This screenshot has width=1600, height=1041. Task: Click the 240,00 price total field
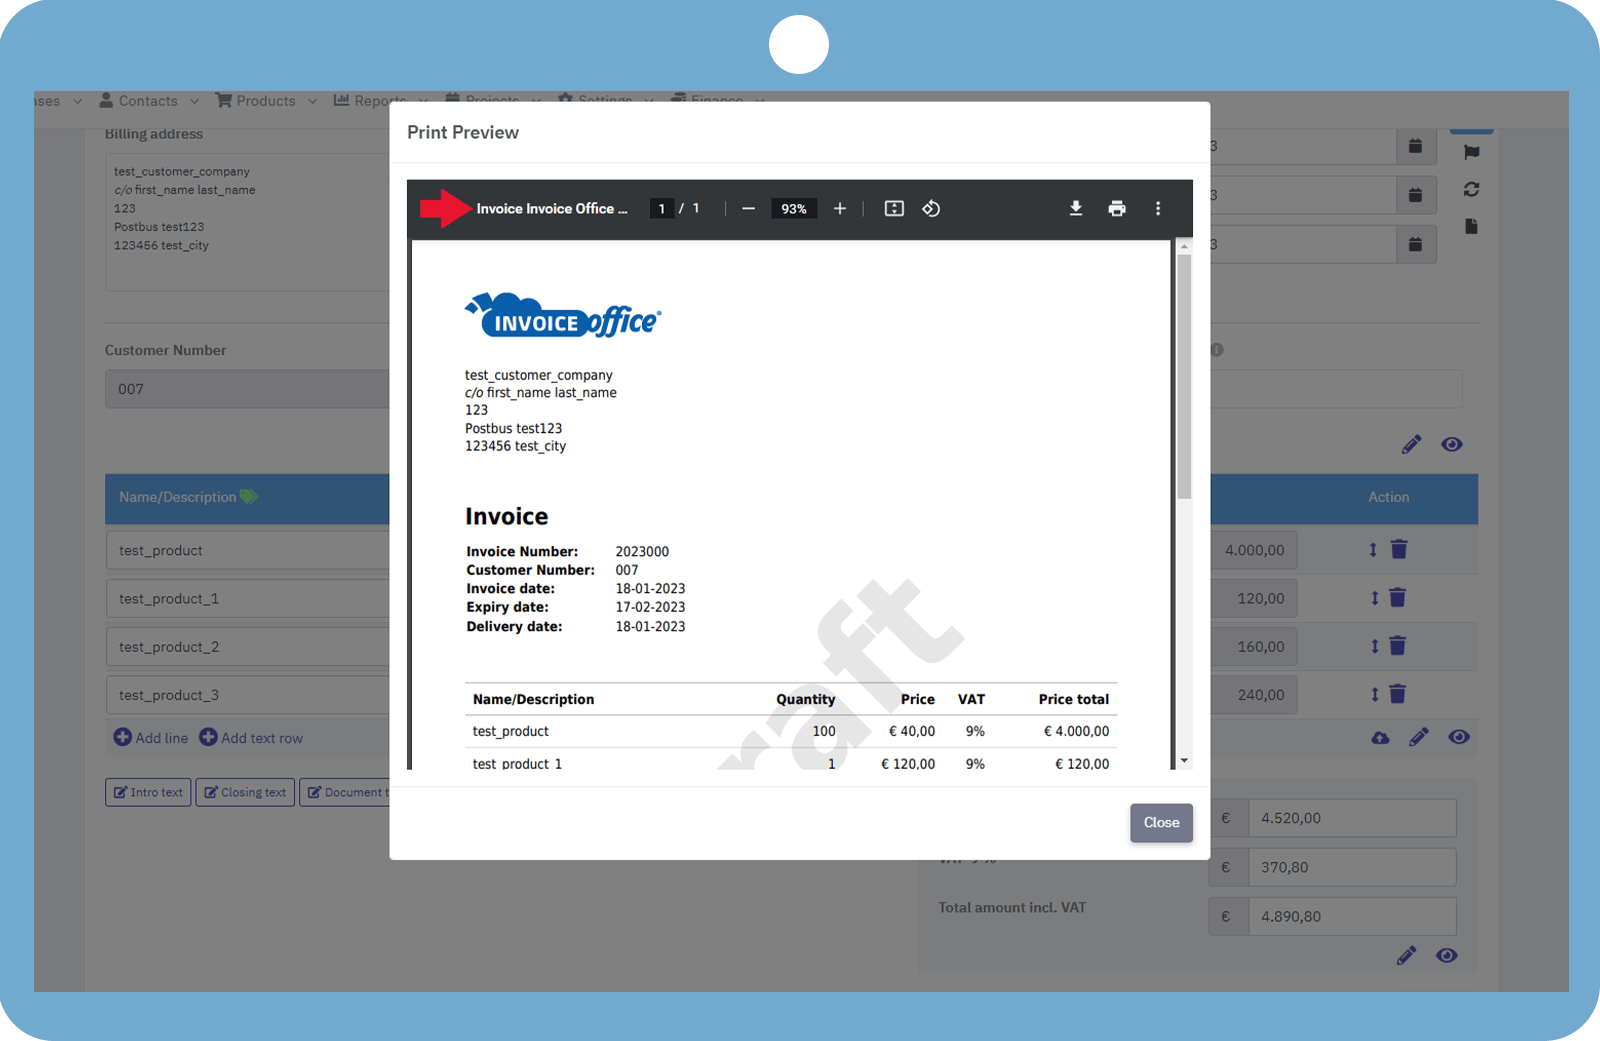click(x=1254, y=694)
